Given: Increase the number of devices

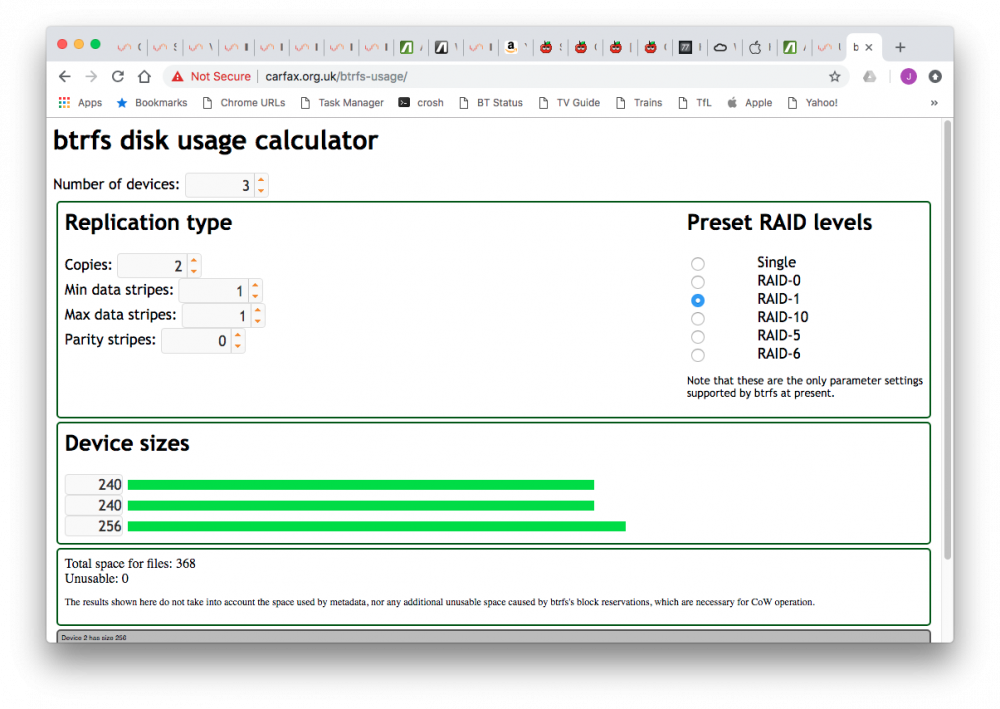Looking at the screenshot, I should (261, 180).
